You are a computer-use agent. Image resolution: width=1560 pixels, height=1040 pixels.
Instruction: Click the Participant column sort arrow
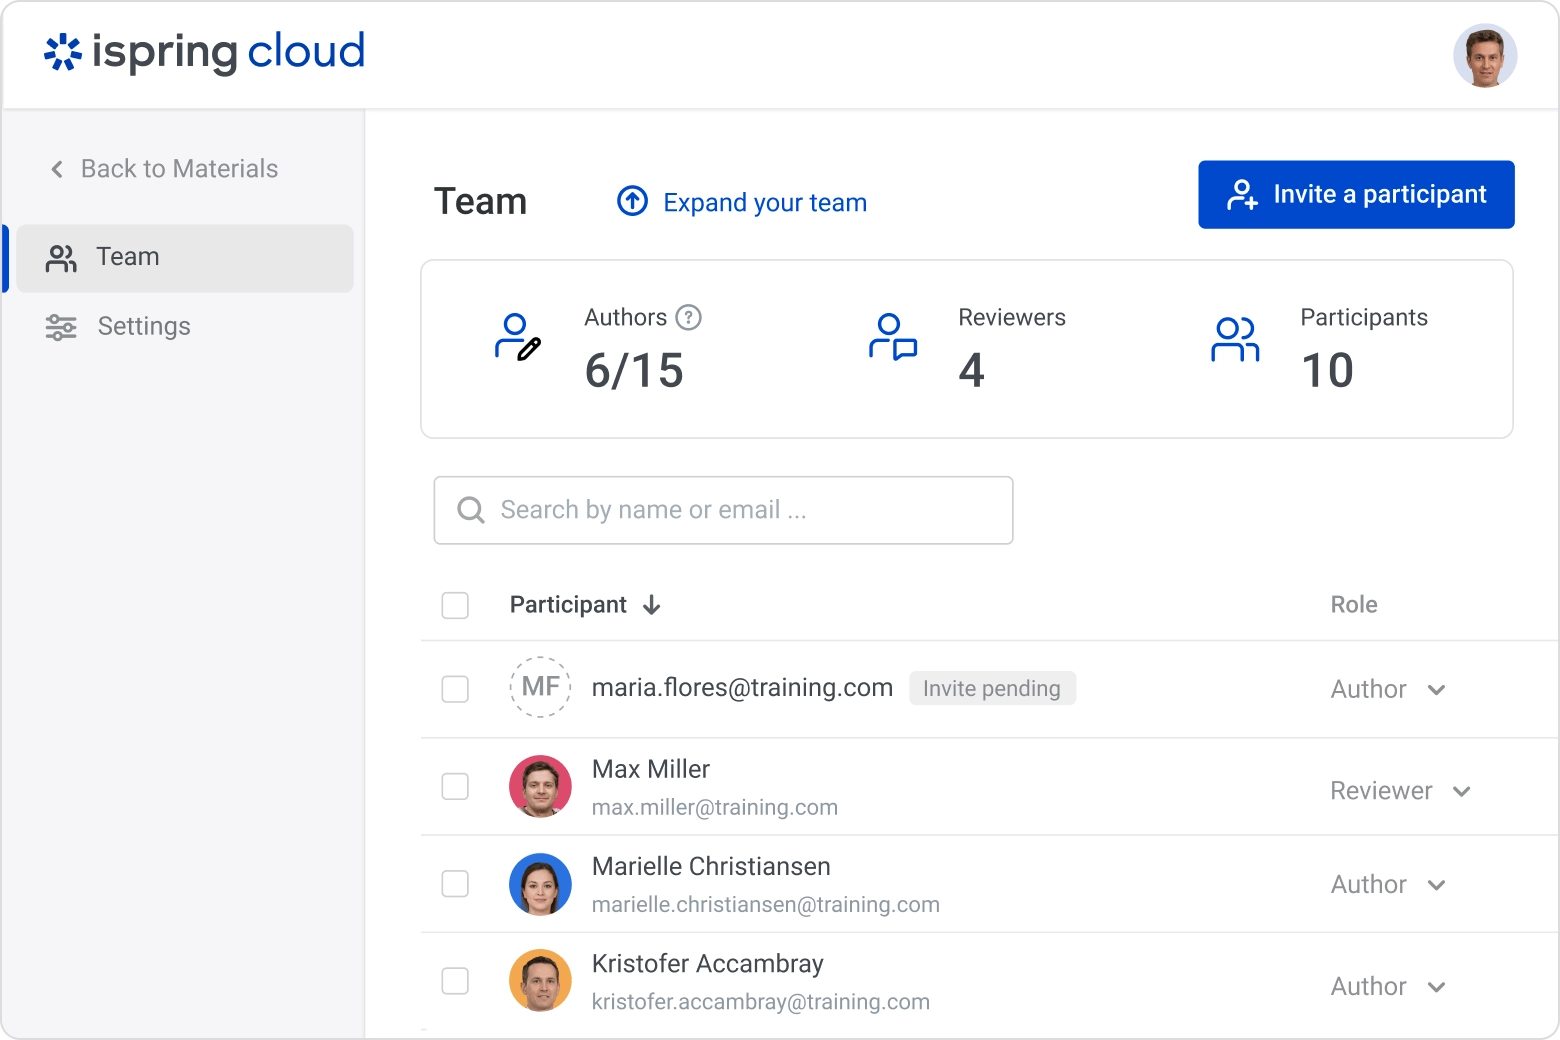(652, 605)
